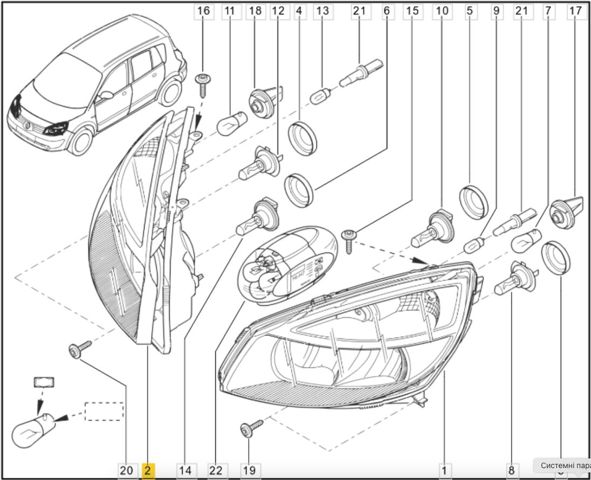This screenshot has width=591, height=480.
Task: Click callout number 5
Action: click(470, 11)
